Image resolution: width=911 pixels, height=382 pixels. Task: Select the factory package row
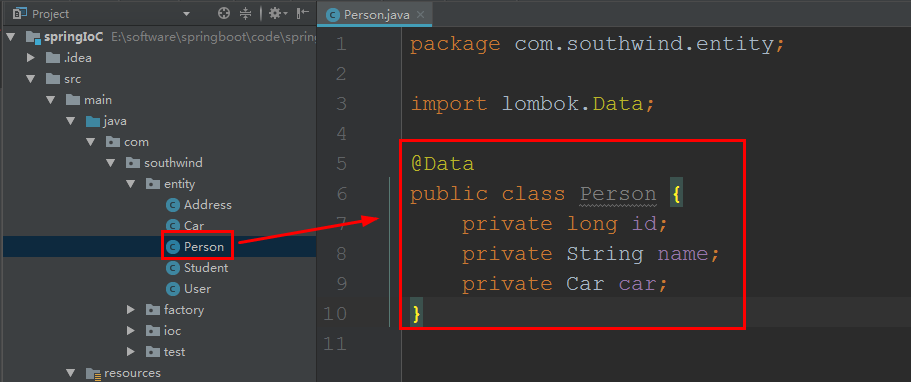(159, 309)
